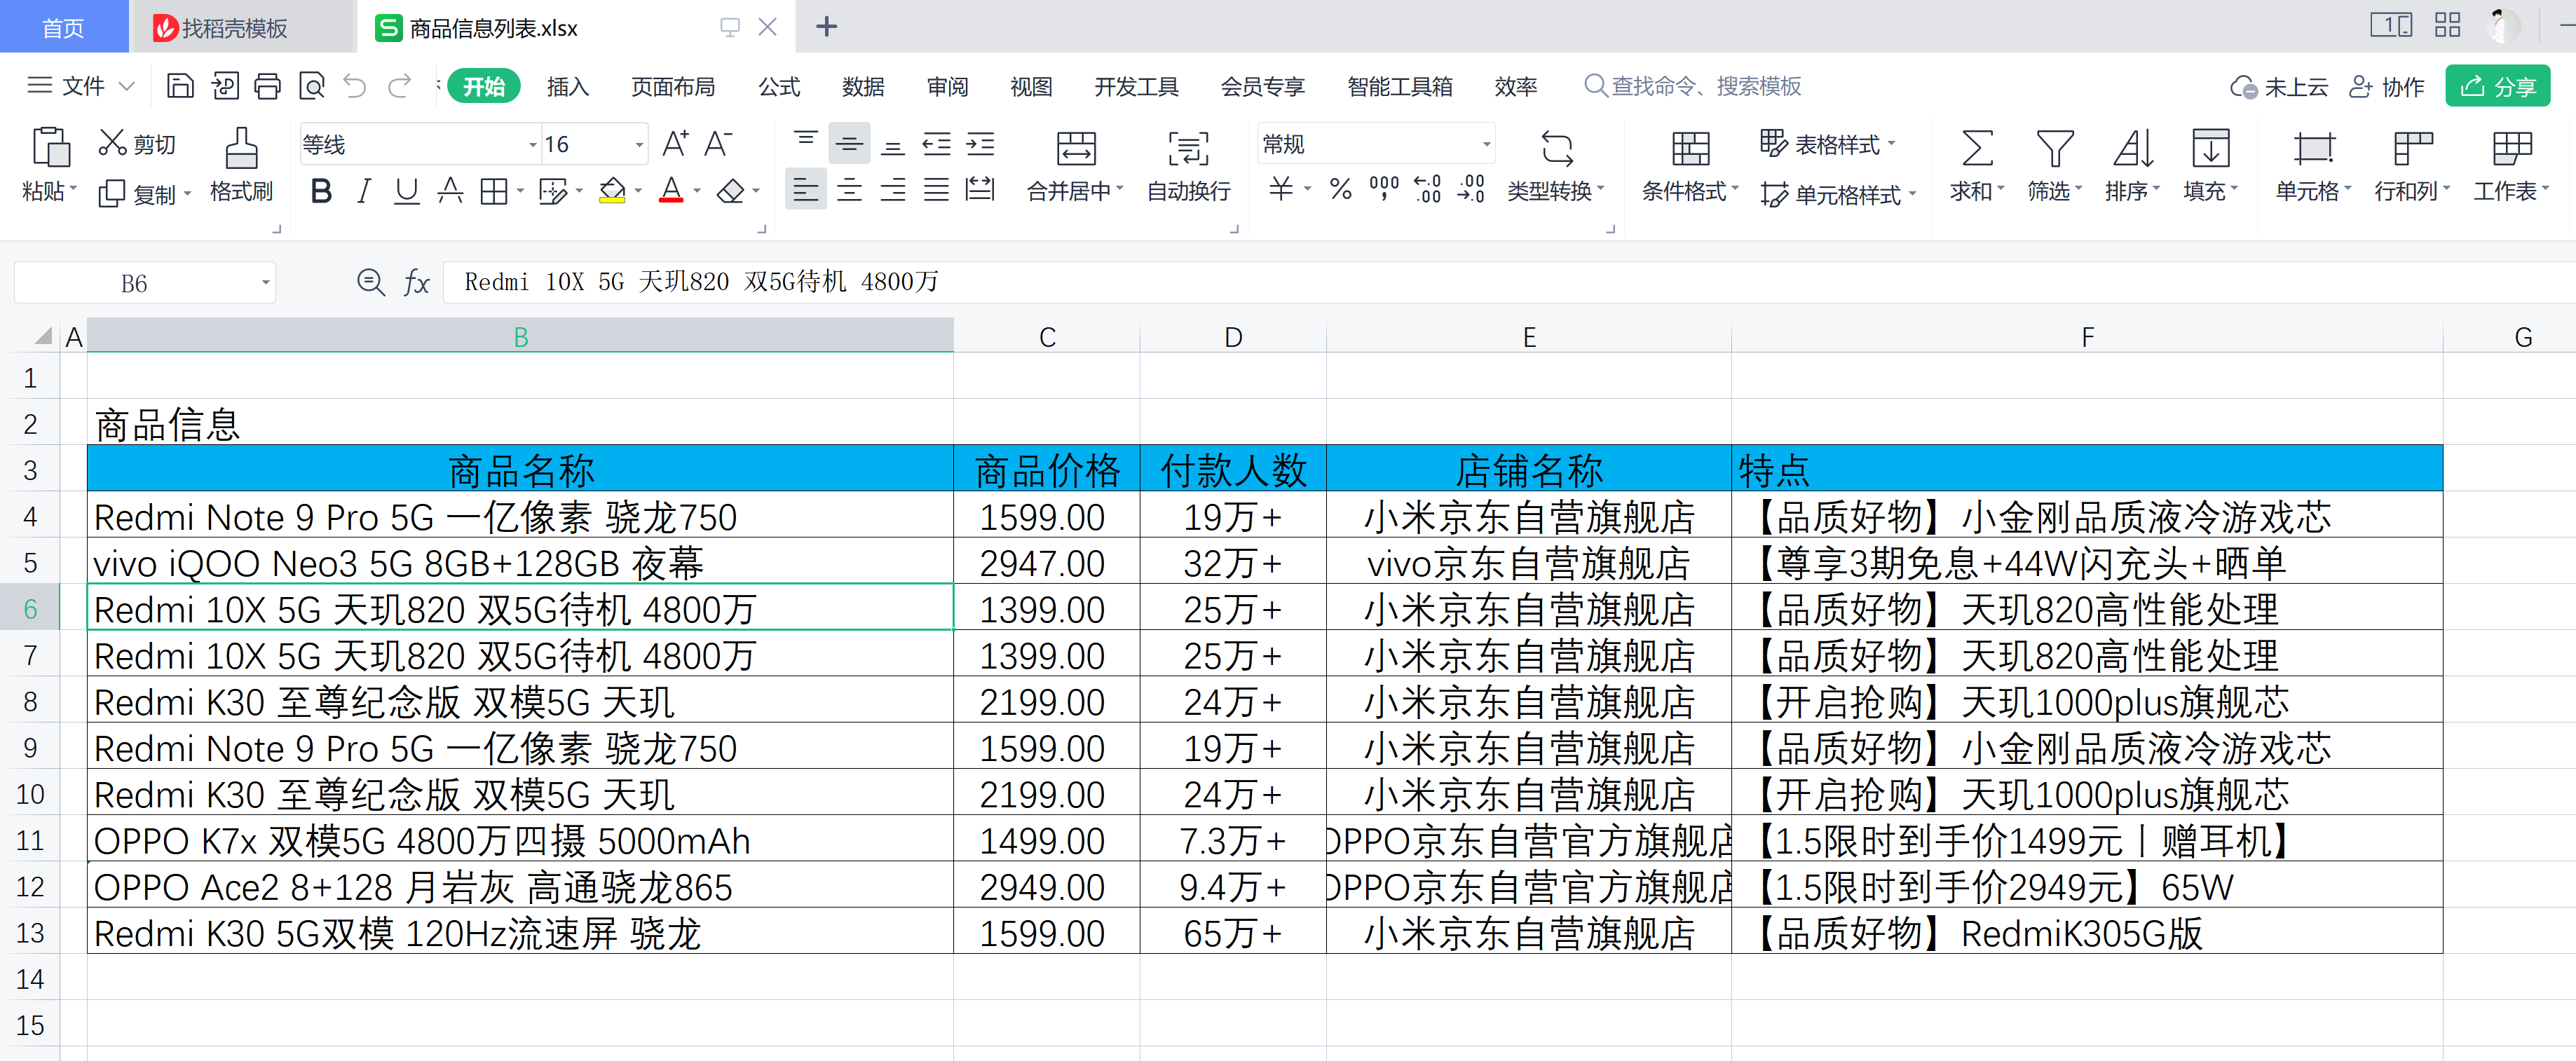Toggle Bold formatting
Viewport: 2576px width, 1061px height.
click(x=321, y=191)
